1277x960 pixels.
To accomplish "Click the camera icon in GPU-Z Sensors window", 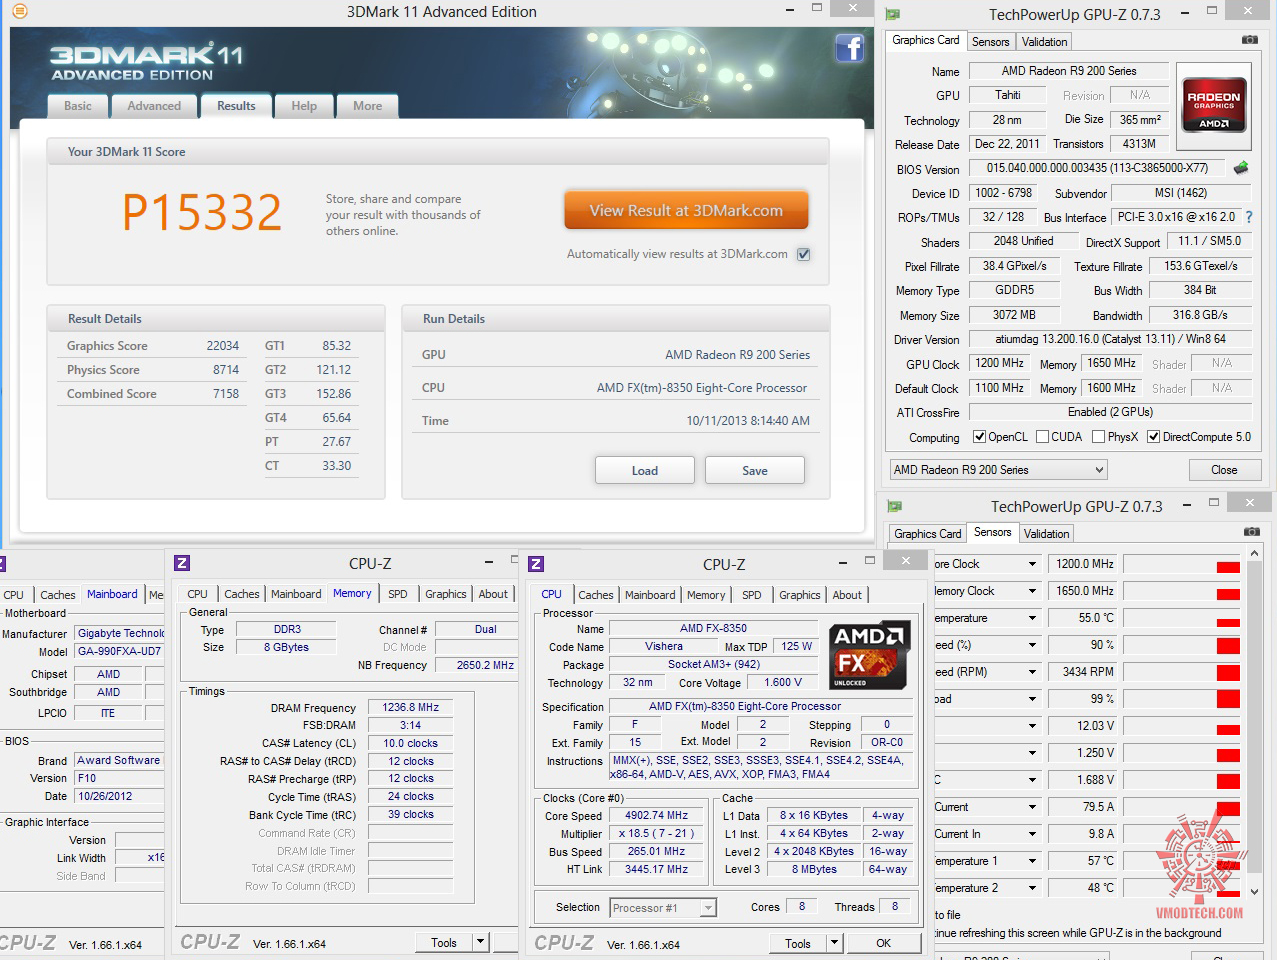I will coord(1251,532).
